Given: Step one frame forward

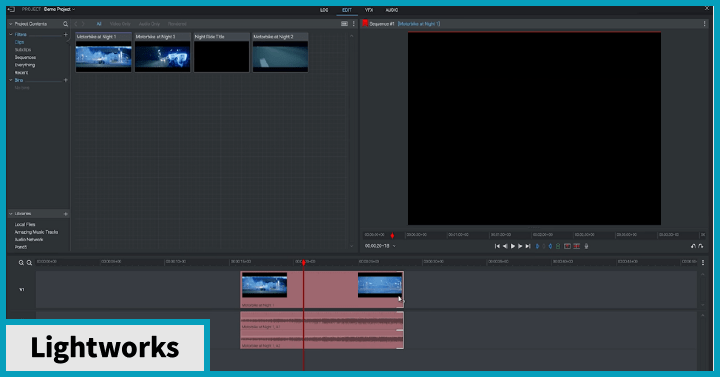Looking at the screenshot, I should [520, 247].
